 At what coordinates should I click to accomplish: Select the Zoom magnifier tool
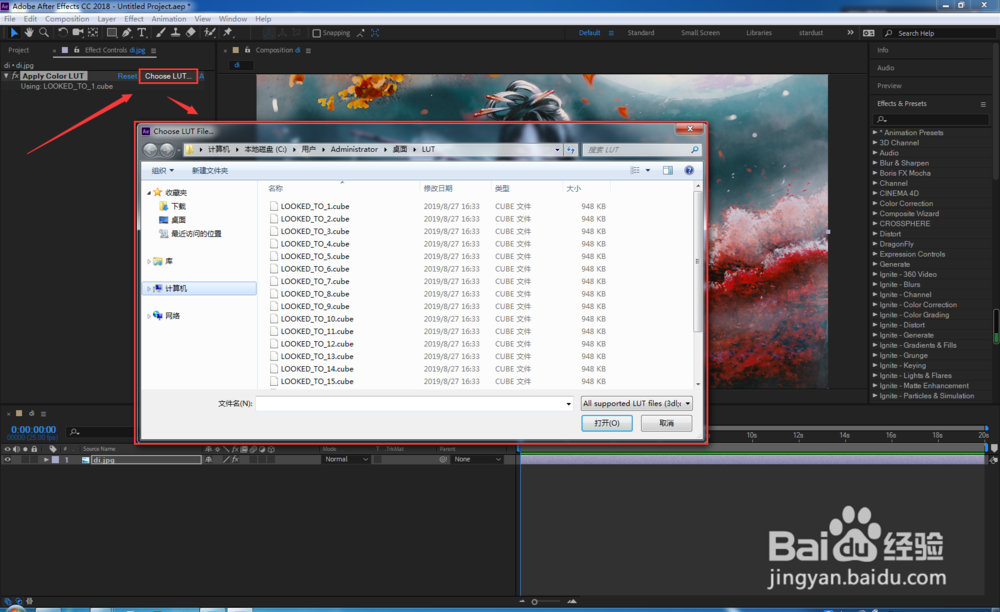43,33
